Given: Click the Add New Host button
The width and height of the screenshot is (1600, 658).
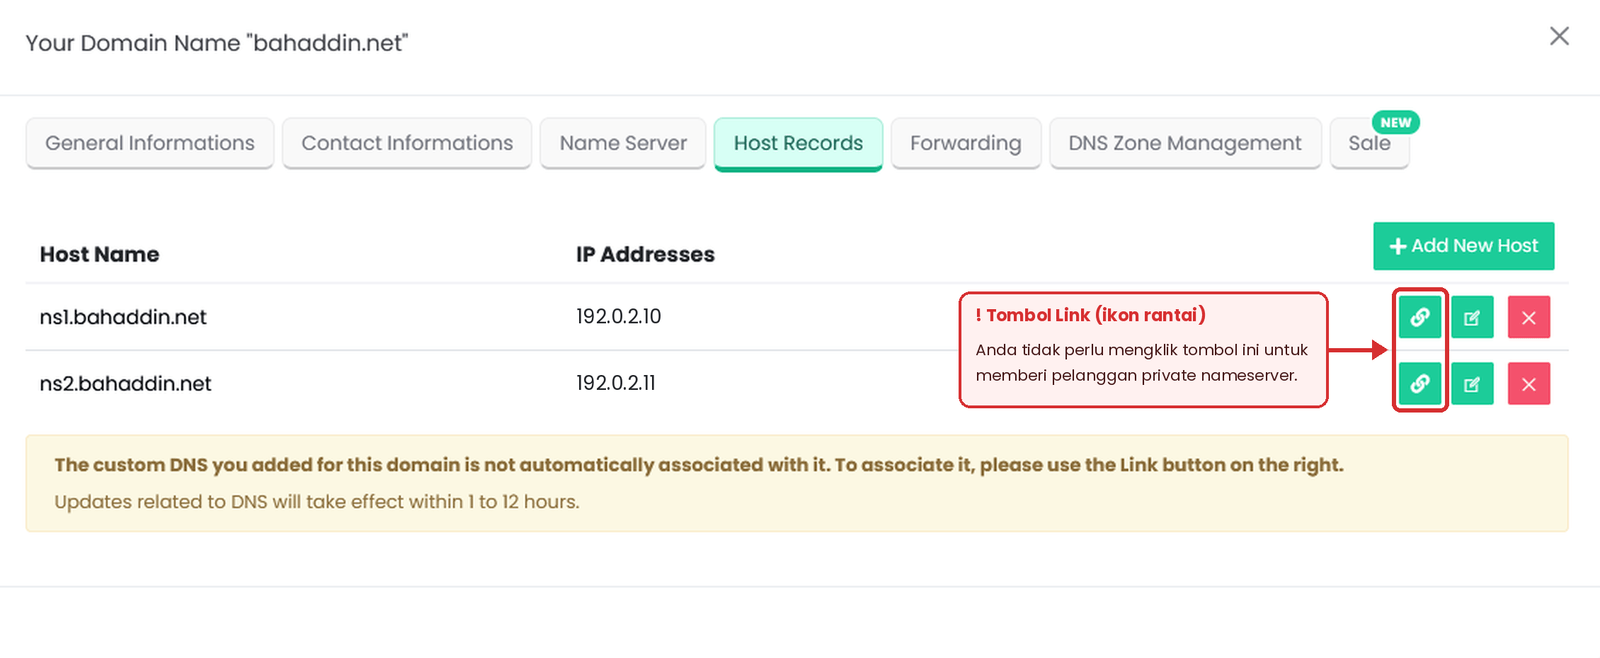Looking at the screenshot, I should tap(1463, 246).
